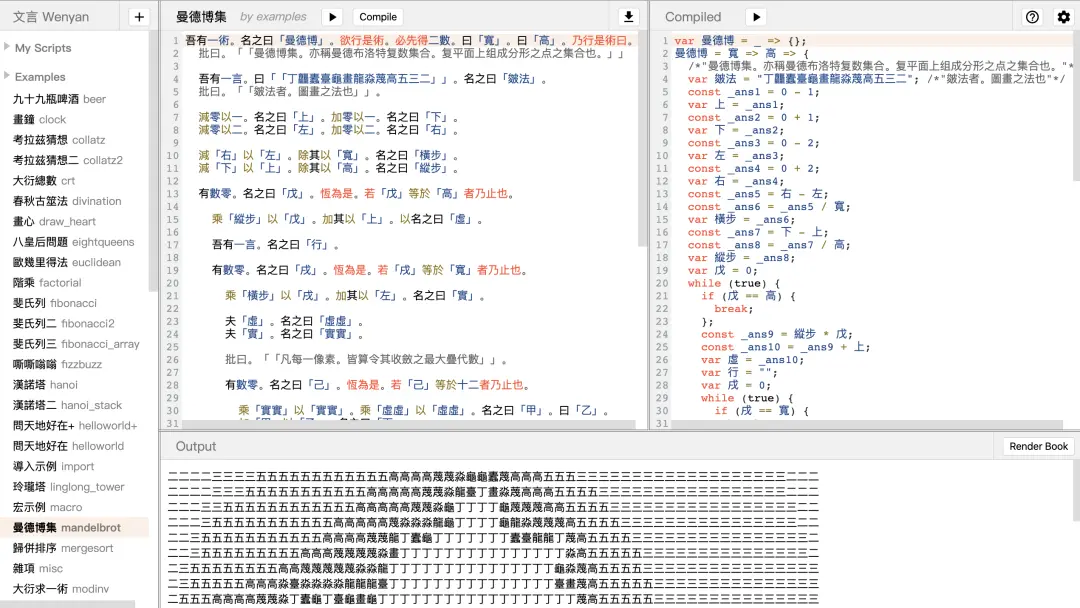1080x608 pixels.
Task: Select the mandelbrot example
Action: coord(74,527)
